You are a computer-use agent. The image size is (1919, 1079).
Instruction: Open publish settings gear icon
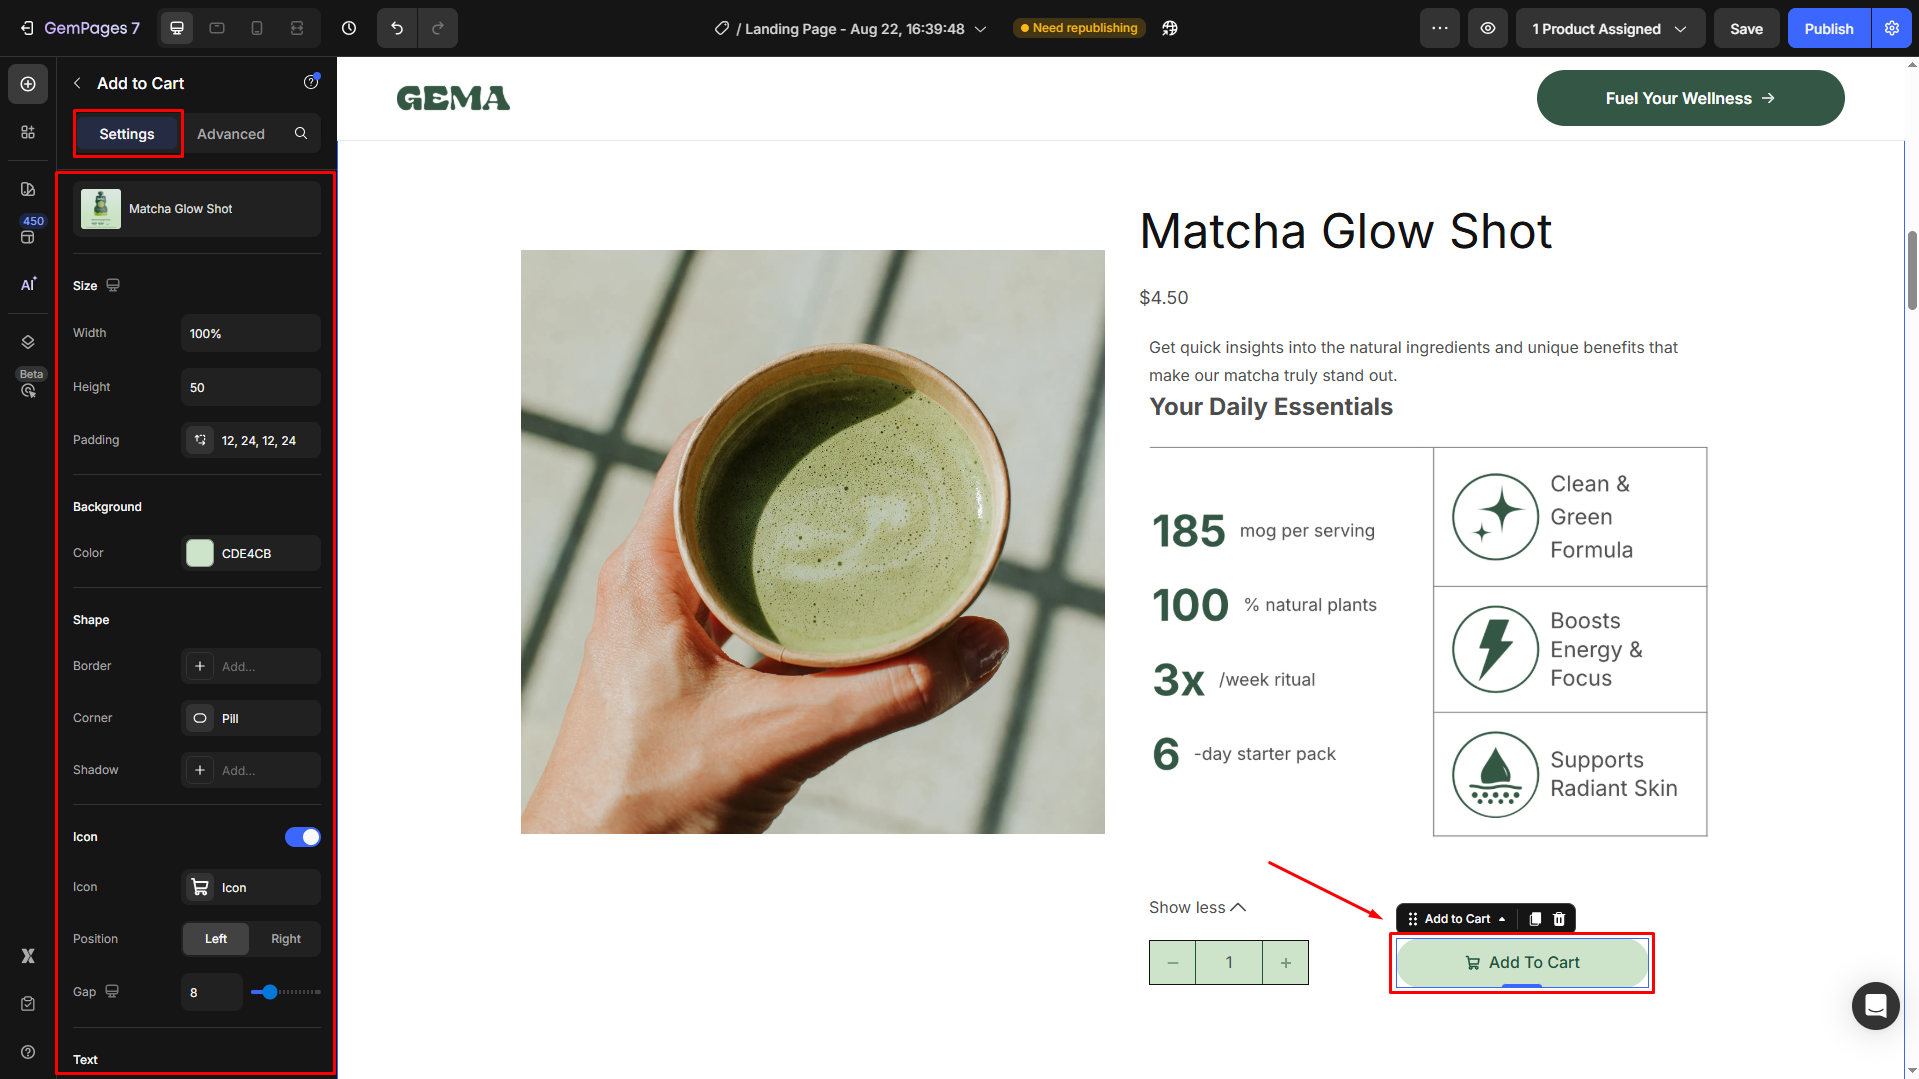coord(1892,28)
